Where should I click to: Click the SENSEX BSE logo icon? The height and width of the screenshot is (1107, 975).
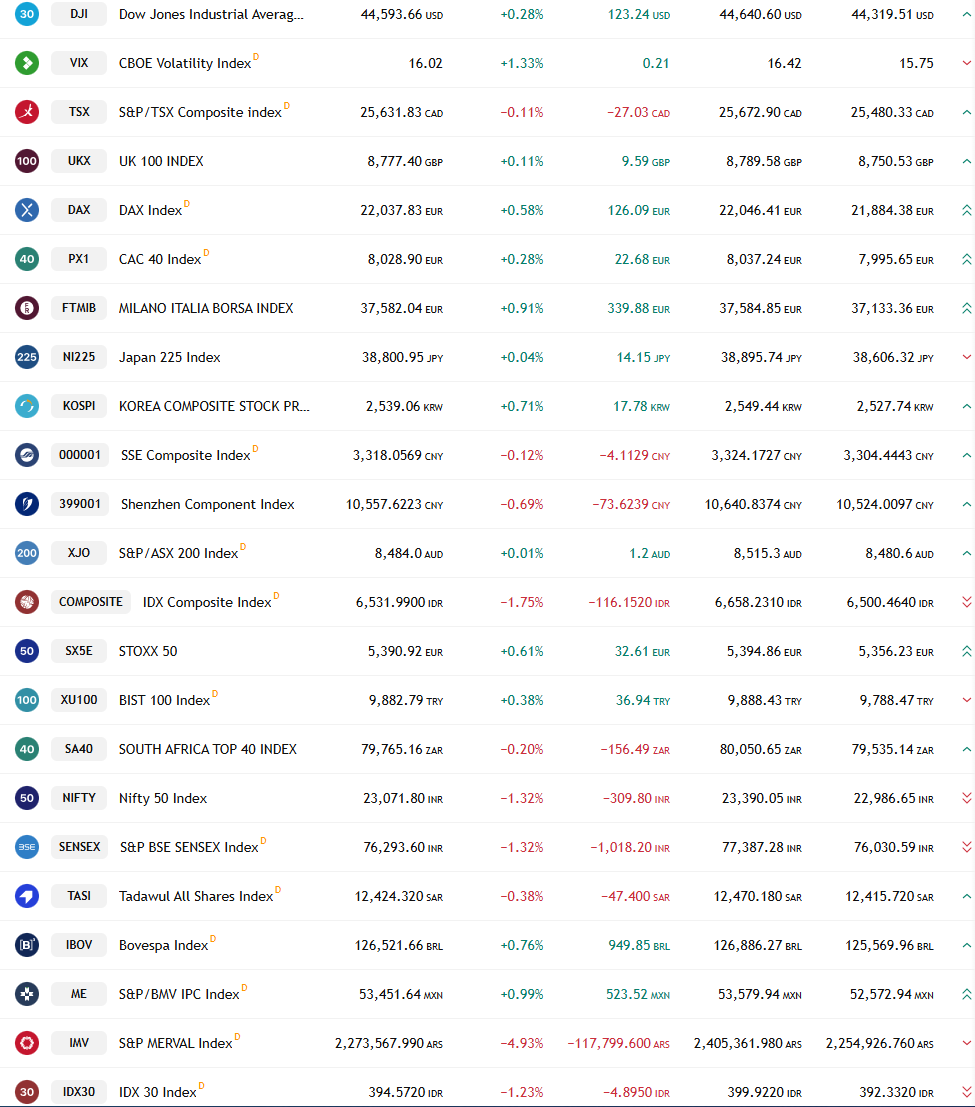click(x=27, y=846)
